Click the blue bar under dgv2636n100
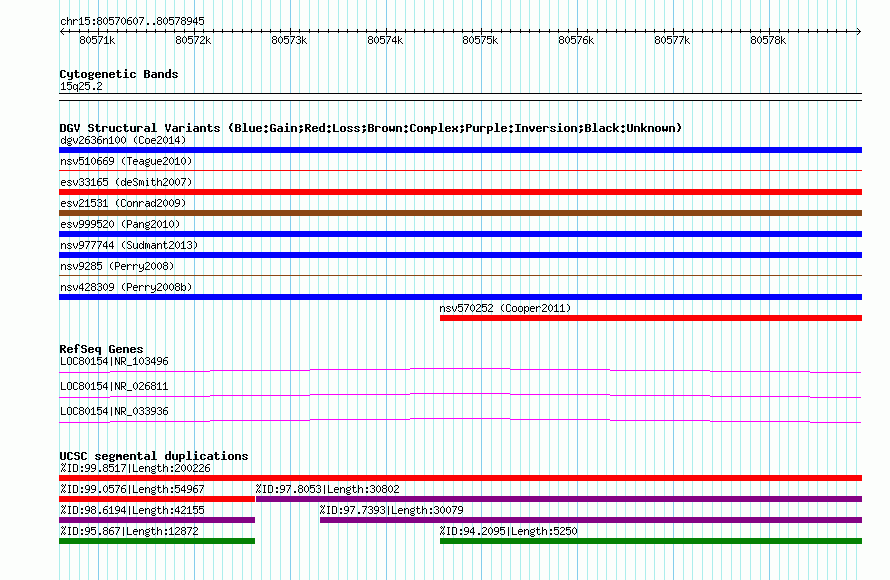The height and width of the screenshot is (580, 890). tap(460, 150)
